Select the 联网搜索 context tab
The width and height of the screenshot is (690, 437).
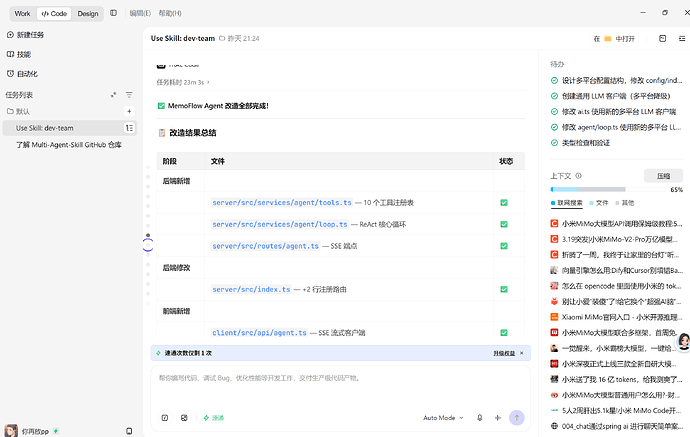(x=567, y=203)
